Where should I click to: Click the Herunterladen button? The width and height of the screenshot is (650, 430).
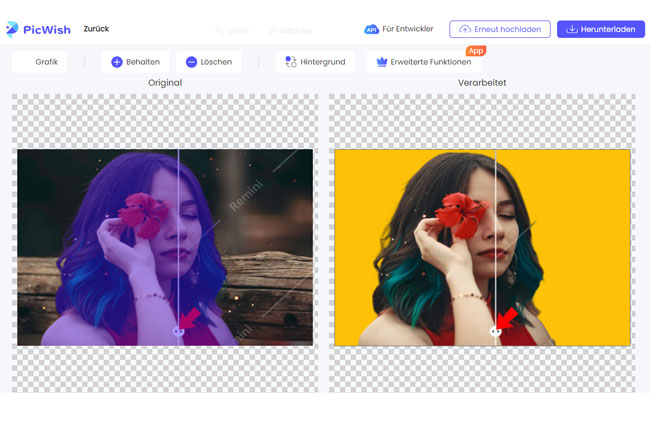[601, 29]
